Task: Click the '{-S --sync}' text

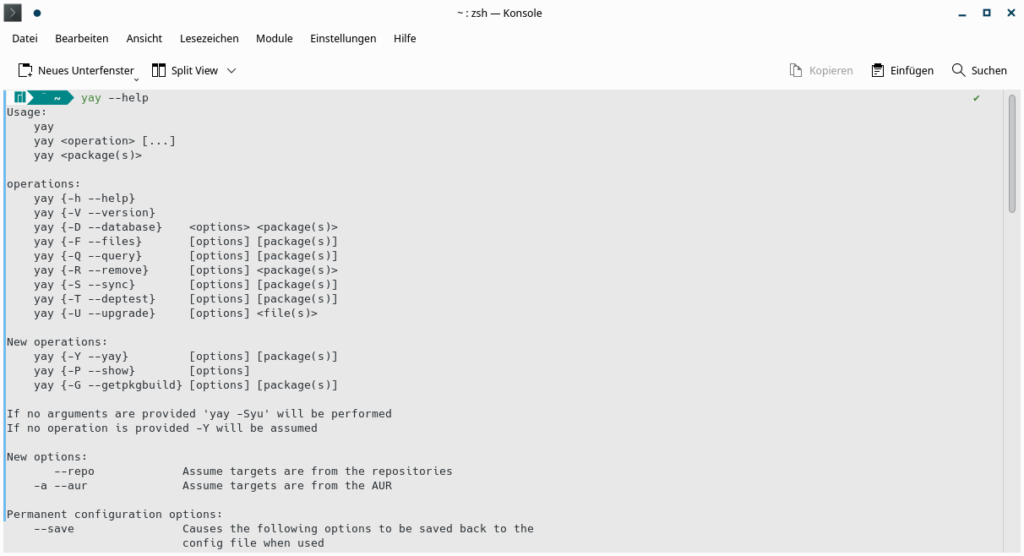Action: [x=98, y=285]
